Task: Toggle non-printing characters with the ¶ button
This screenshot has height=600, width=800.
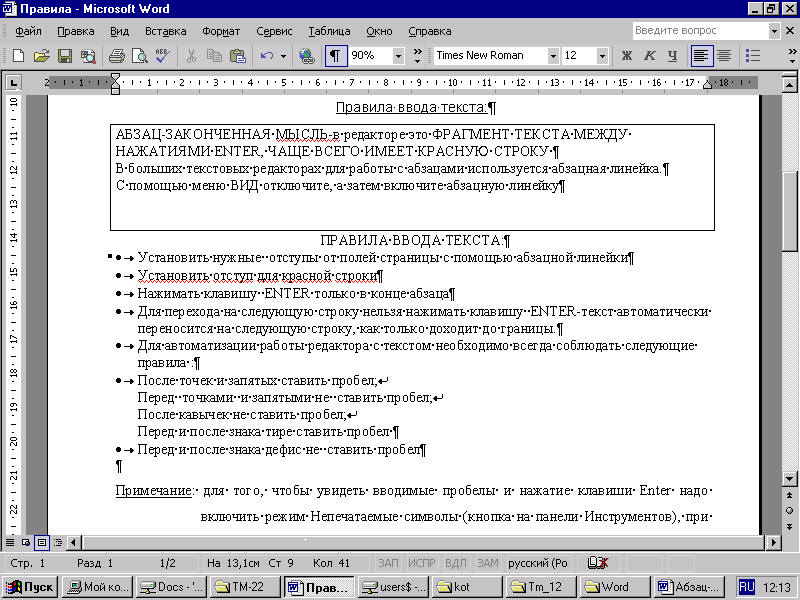Action: tap(335, 56)
